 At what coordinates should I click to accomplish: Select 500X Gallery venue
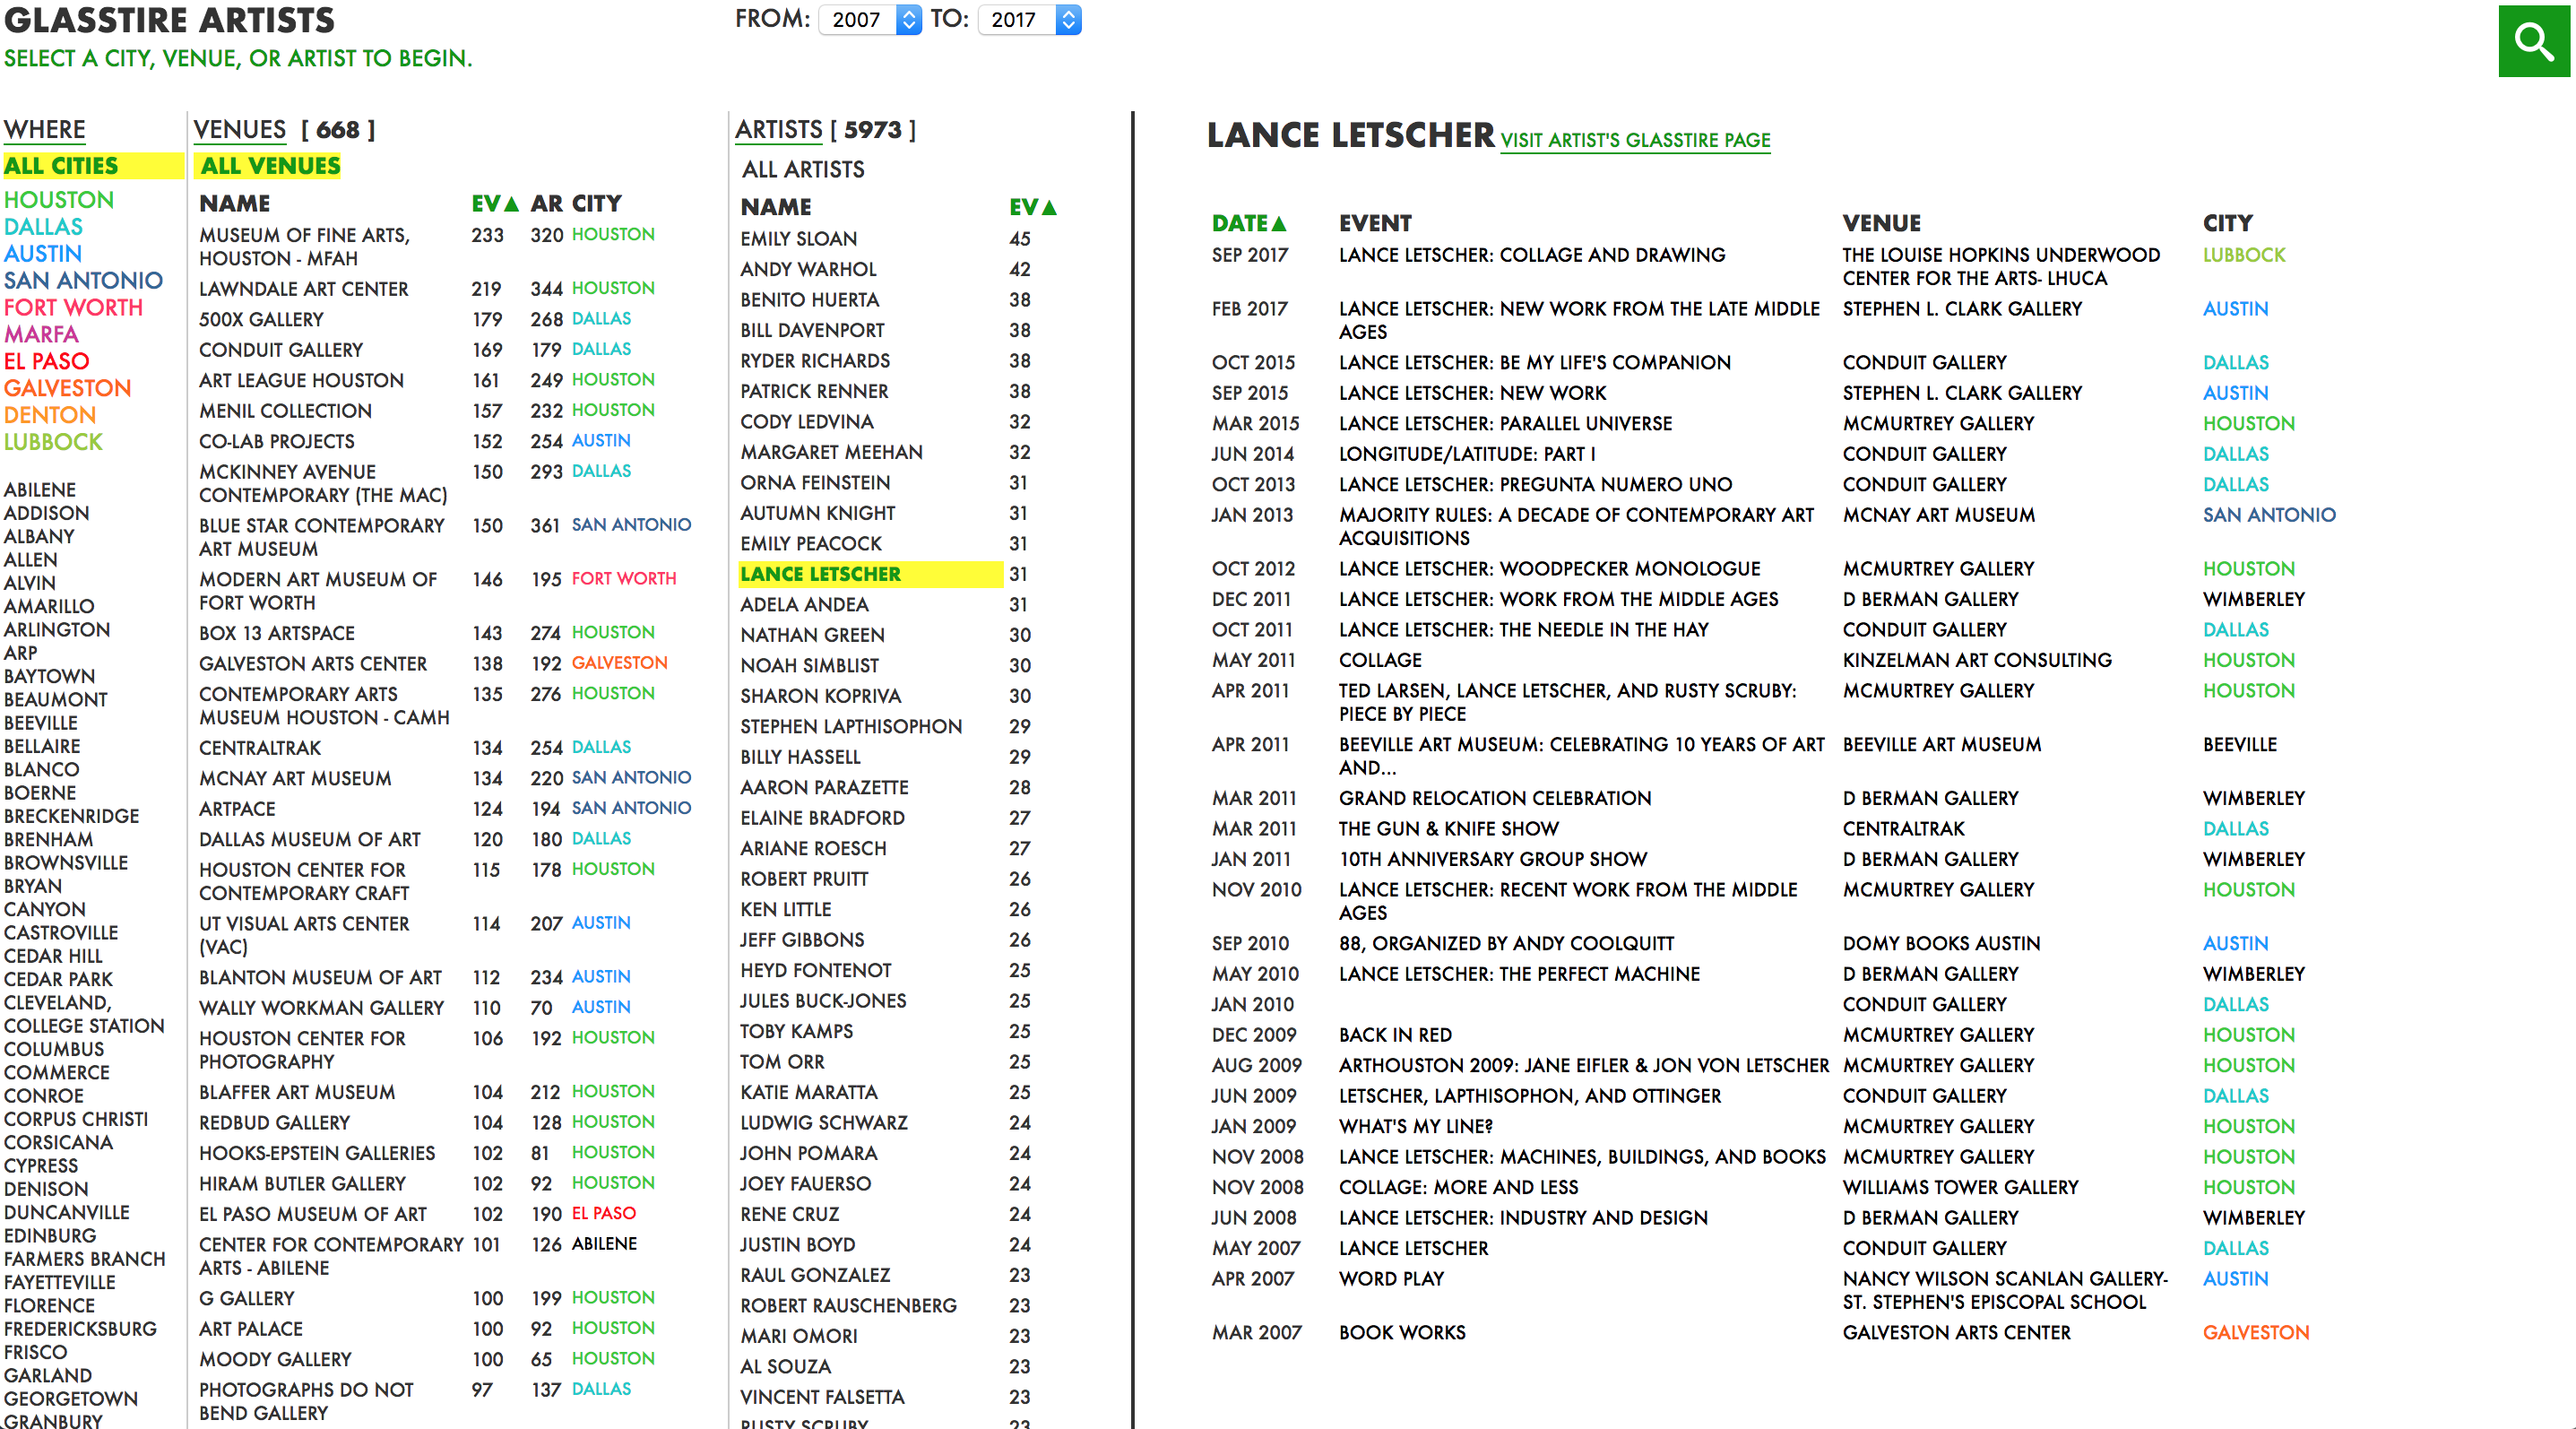click(261, 320)
